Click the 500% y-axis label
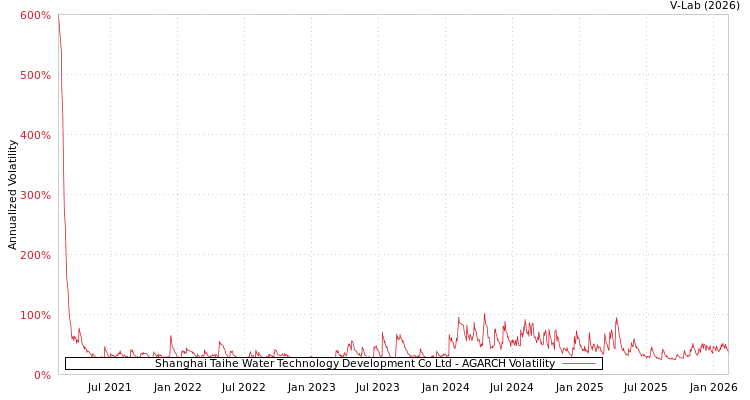 click(x=35, y=75)
